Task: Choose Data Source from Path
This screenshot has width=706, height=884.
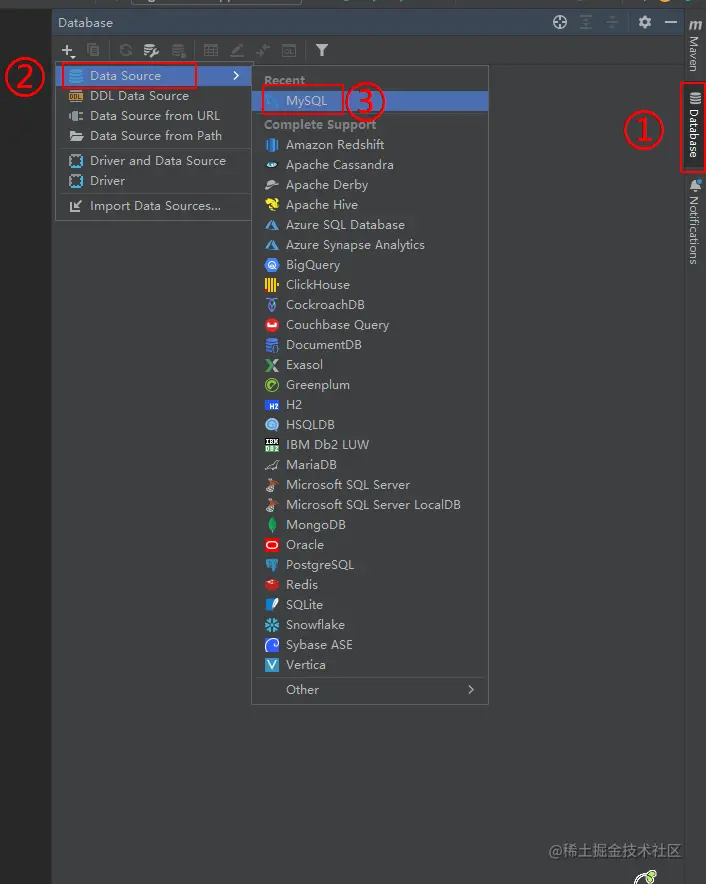Action: 153,136
